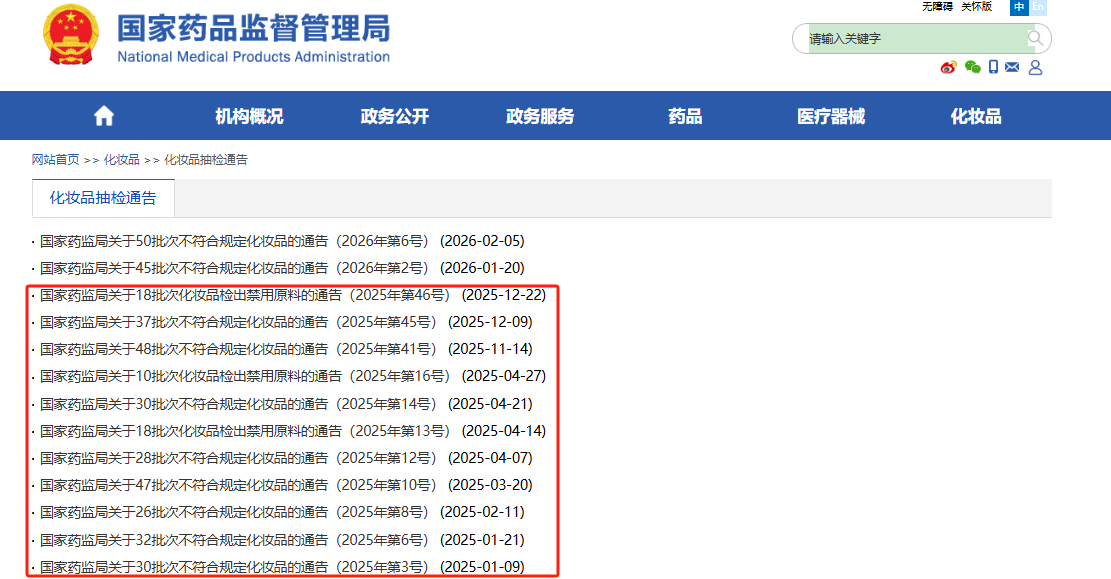The width and height of the screenshot is (1111, 579).
Task: Switch to the 化妆品抽检通告 tab
Action: pos(103,197)
